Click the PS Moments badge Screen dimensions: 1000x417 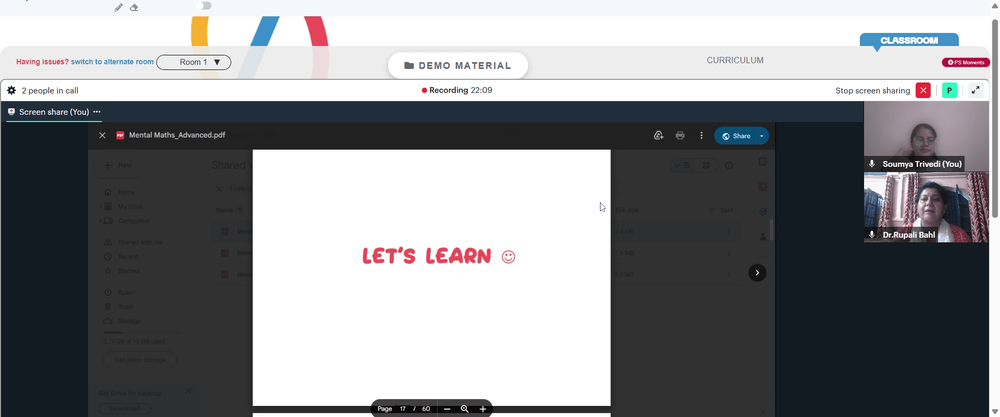coord(966,62)
